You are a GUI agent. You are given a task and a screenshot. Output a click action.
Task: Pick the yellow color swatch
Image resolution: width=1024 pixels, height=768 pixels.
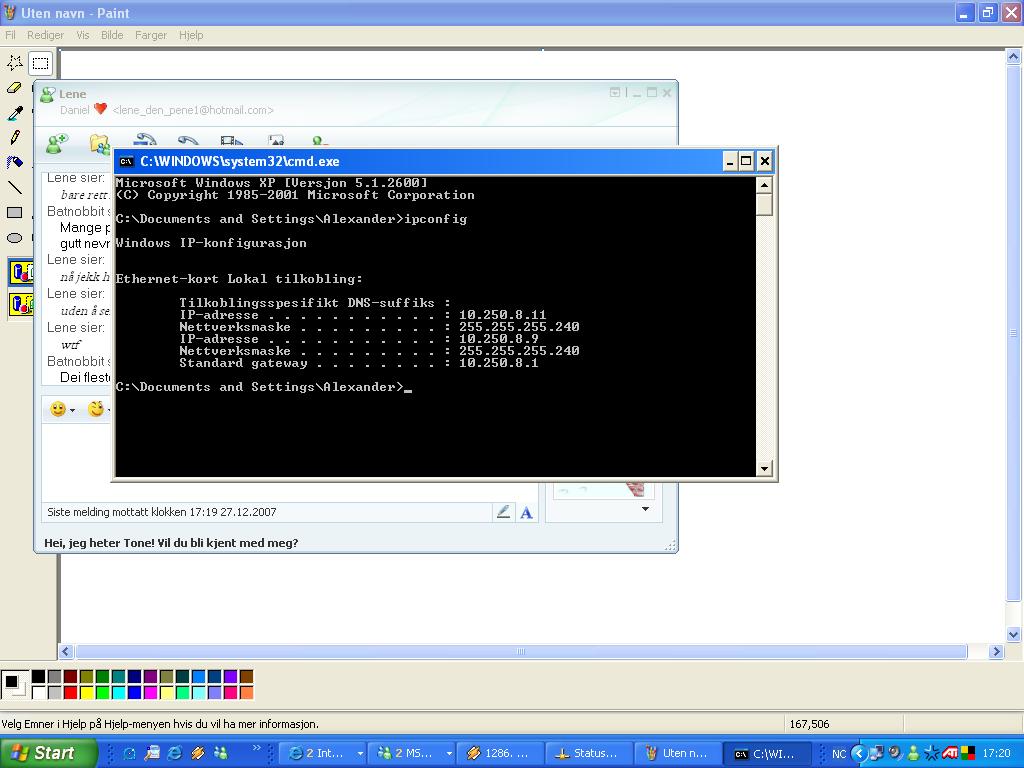[86, 692]
